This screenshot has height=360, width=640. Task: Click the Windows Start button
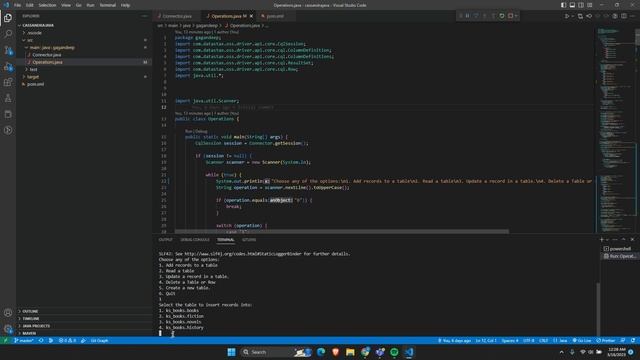(x=231, y=352)
